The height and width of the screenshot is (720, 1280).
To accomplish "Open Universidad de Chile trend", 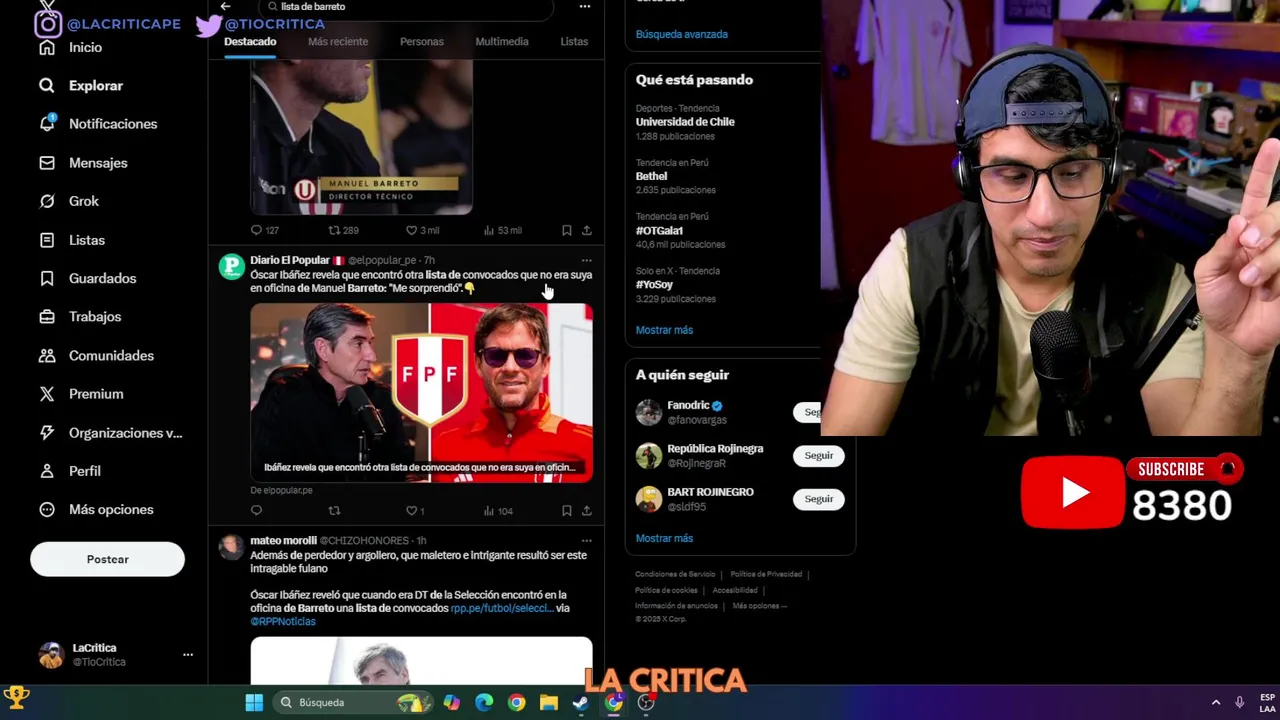I will (685, 122).
